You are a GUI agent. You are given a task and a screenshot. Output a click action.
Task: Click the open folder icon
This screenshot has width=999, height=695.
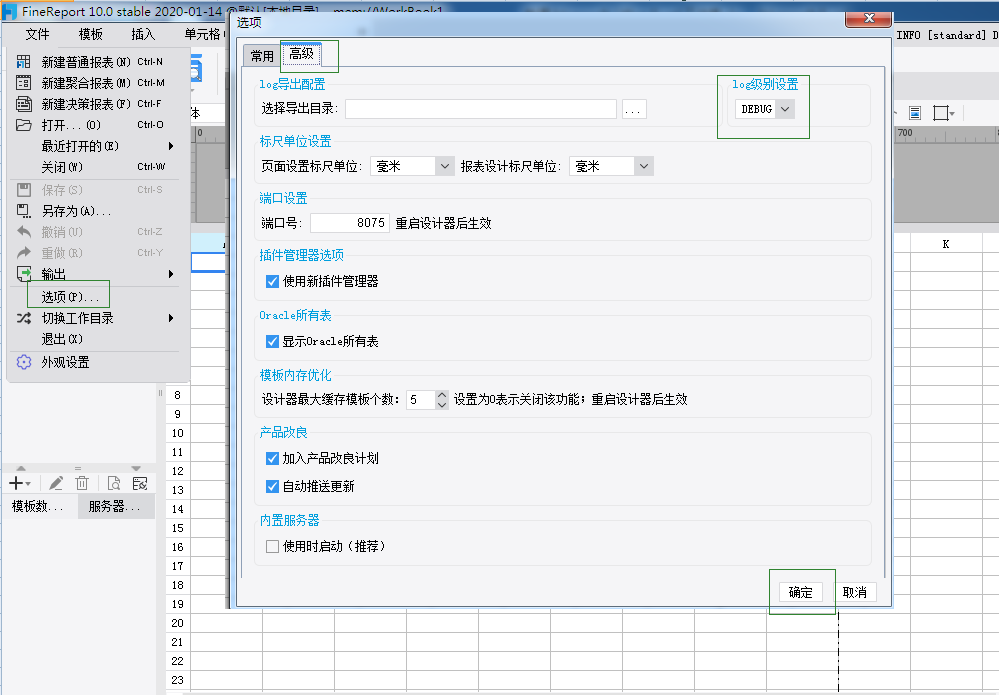(x=24, y=125)
